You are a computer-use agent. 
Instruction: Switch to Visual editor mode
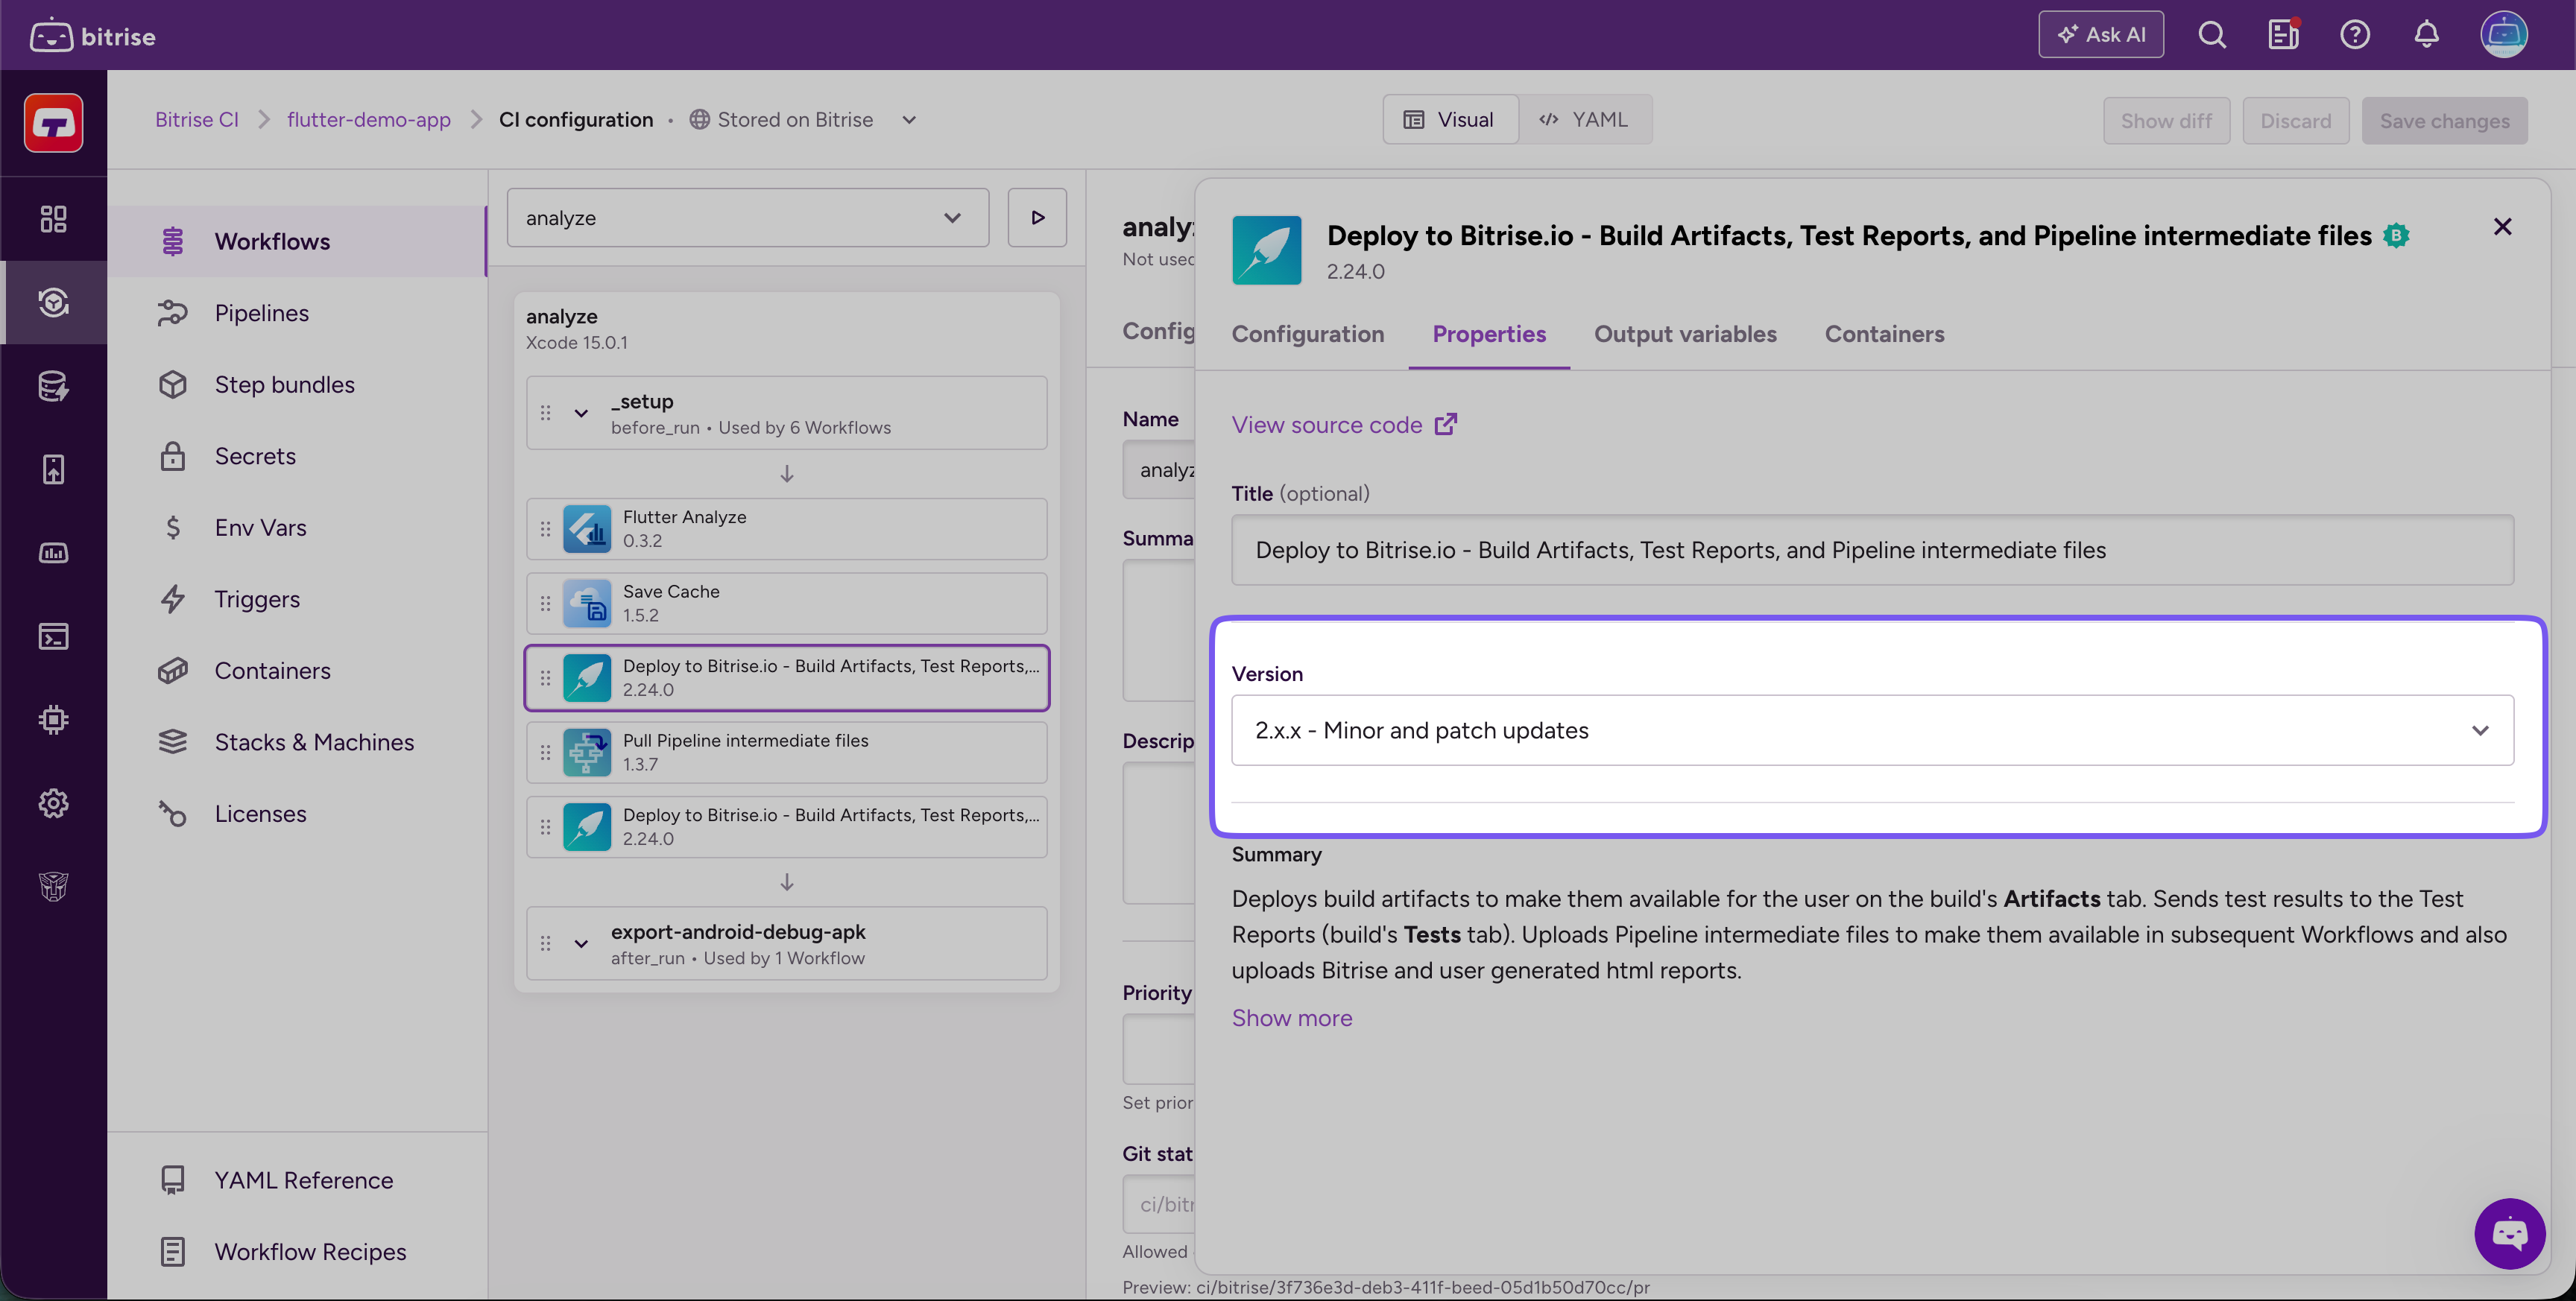click(x=1450, y=120)
